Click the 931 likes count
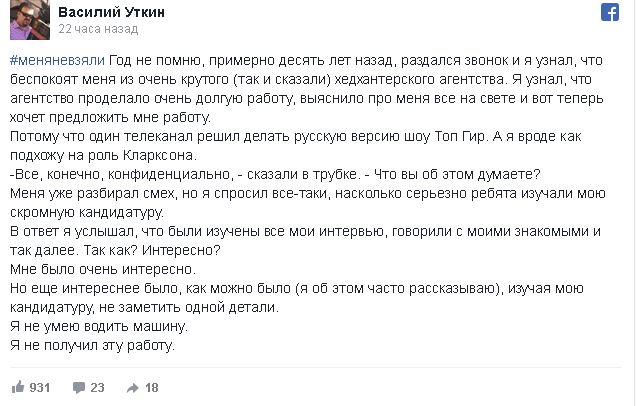637x406 pixels. point(40,387)
